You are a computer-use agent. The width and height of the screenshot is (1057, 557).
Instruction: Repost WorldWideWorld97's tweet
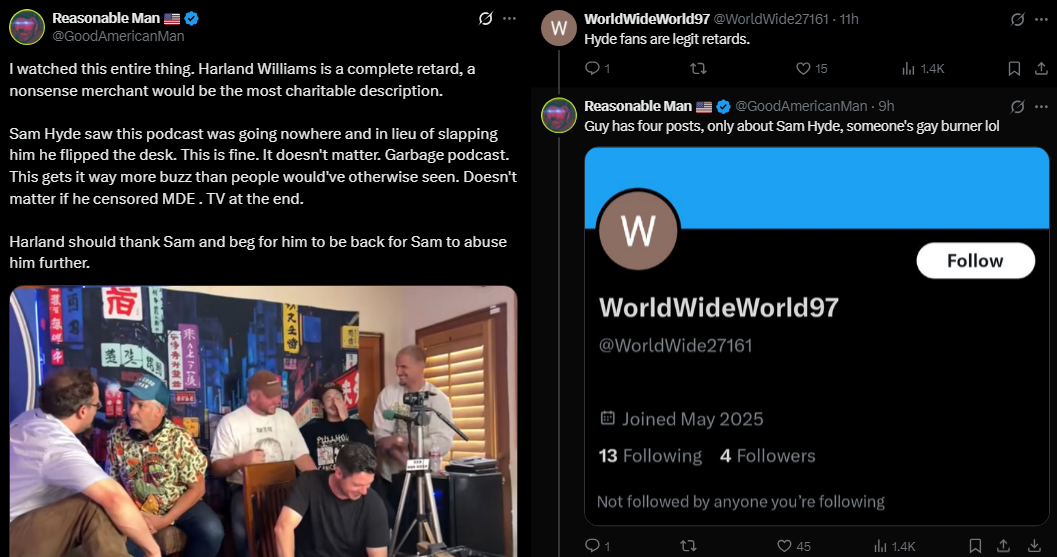[x=699, y=68]
